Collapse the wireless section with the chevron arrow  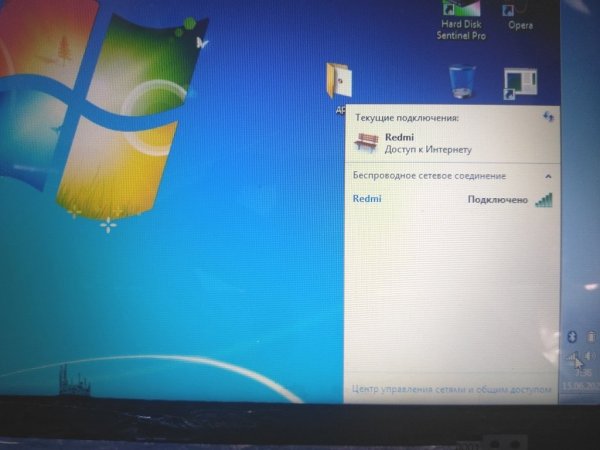point(547,176)
